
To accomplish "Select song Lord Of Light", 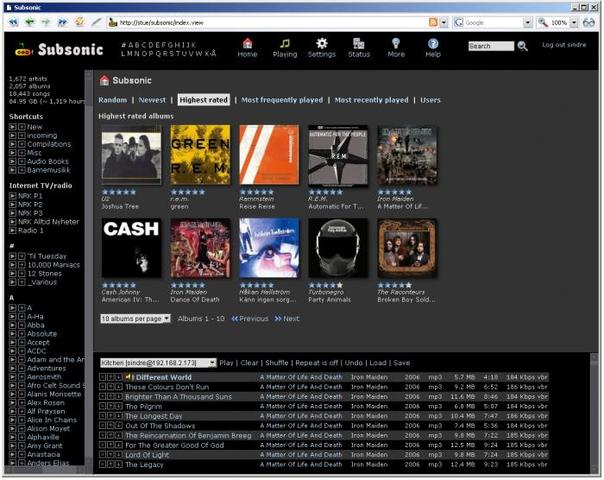I will [x=147, y=455].
